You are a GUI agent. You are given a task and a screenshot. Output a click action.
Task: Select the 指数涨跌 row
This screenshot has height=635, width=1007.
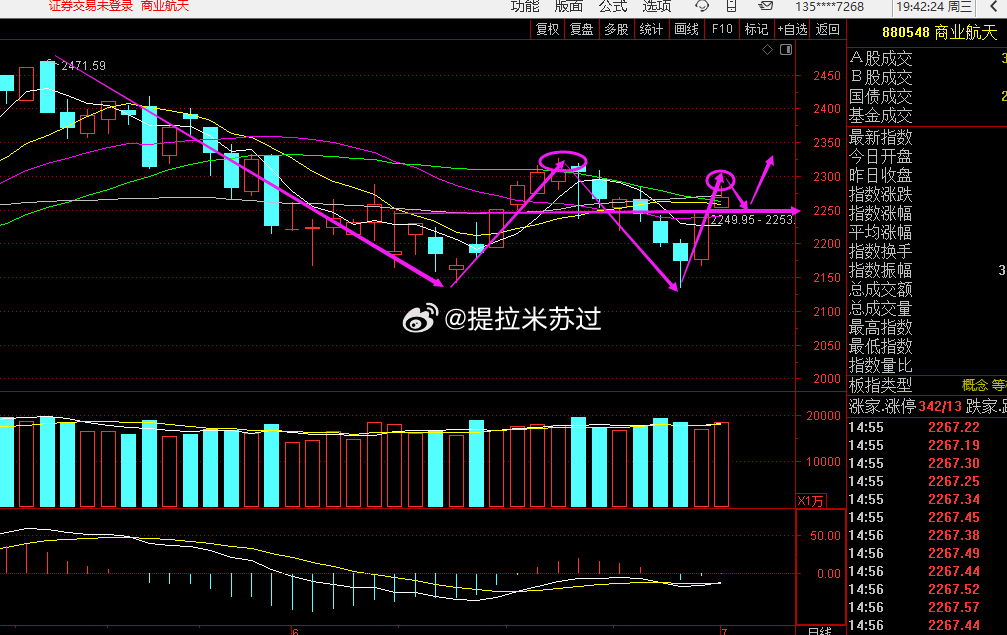[927, 195]
